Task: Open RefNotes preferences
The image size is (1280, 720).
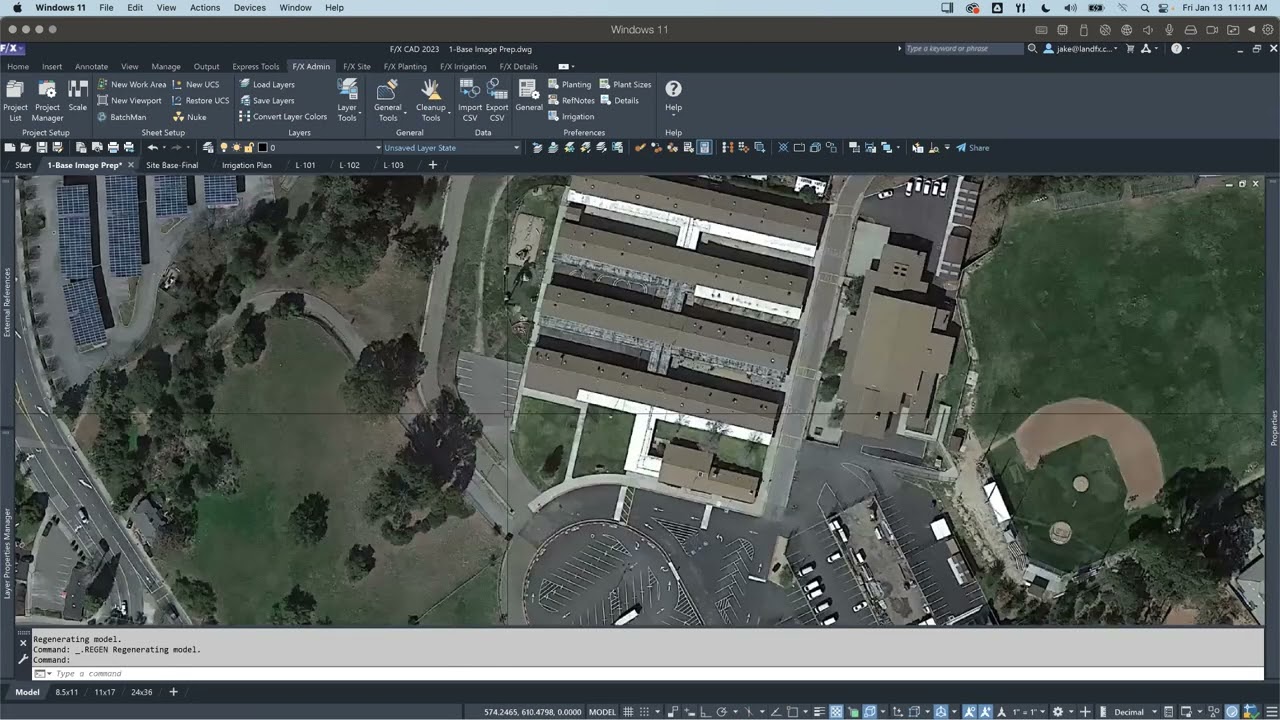Action: [x=572, y=101]
